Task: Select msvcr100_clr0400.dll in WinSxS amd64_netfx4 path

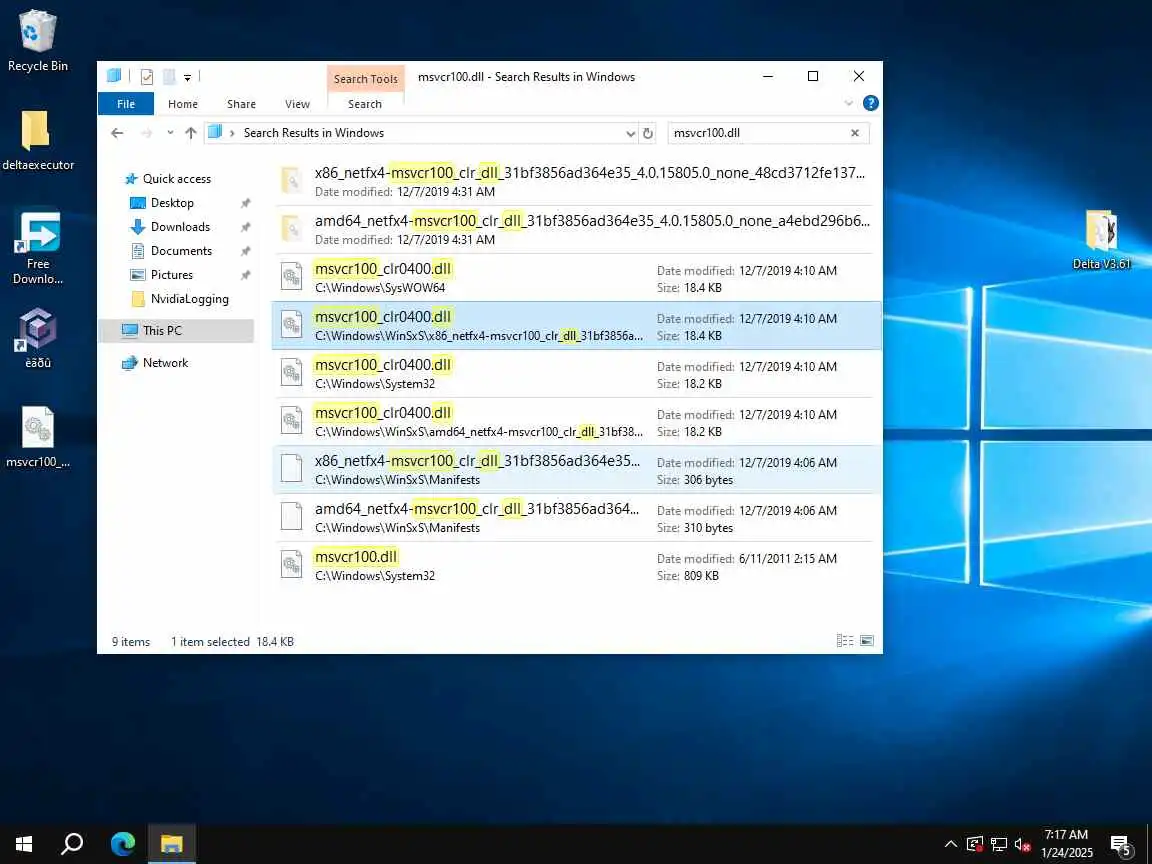Action: 577,422
